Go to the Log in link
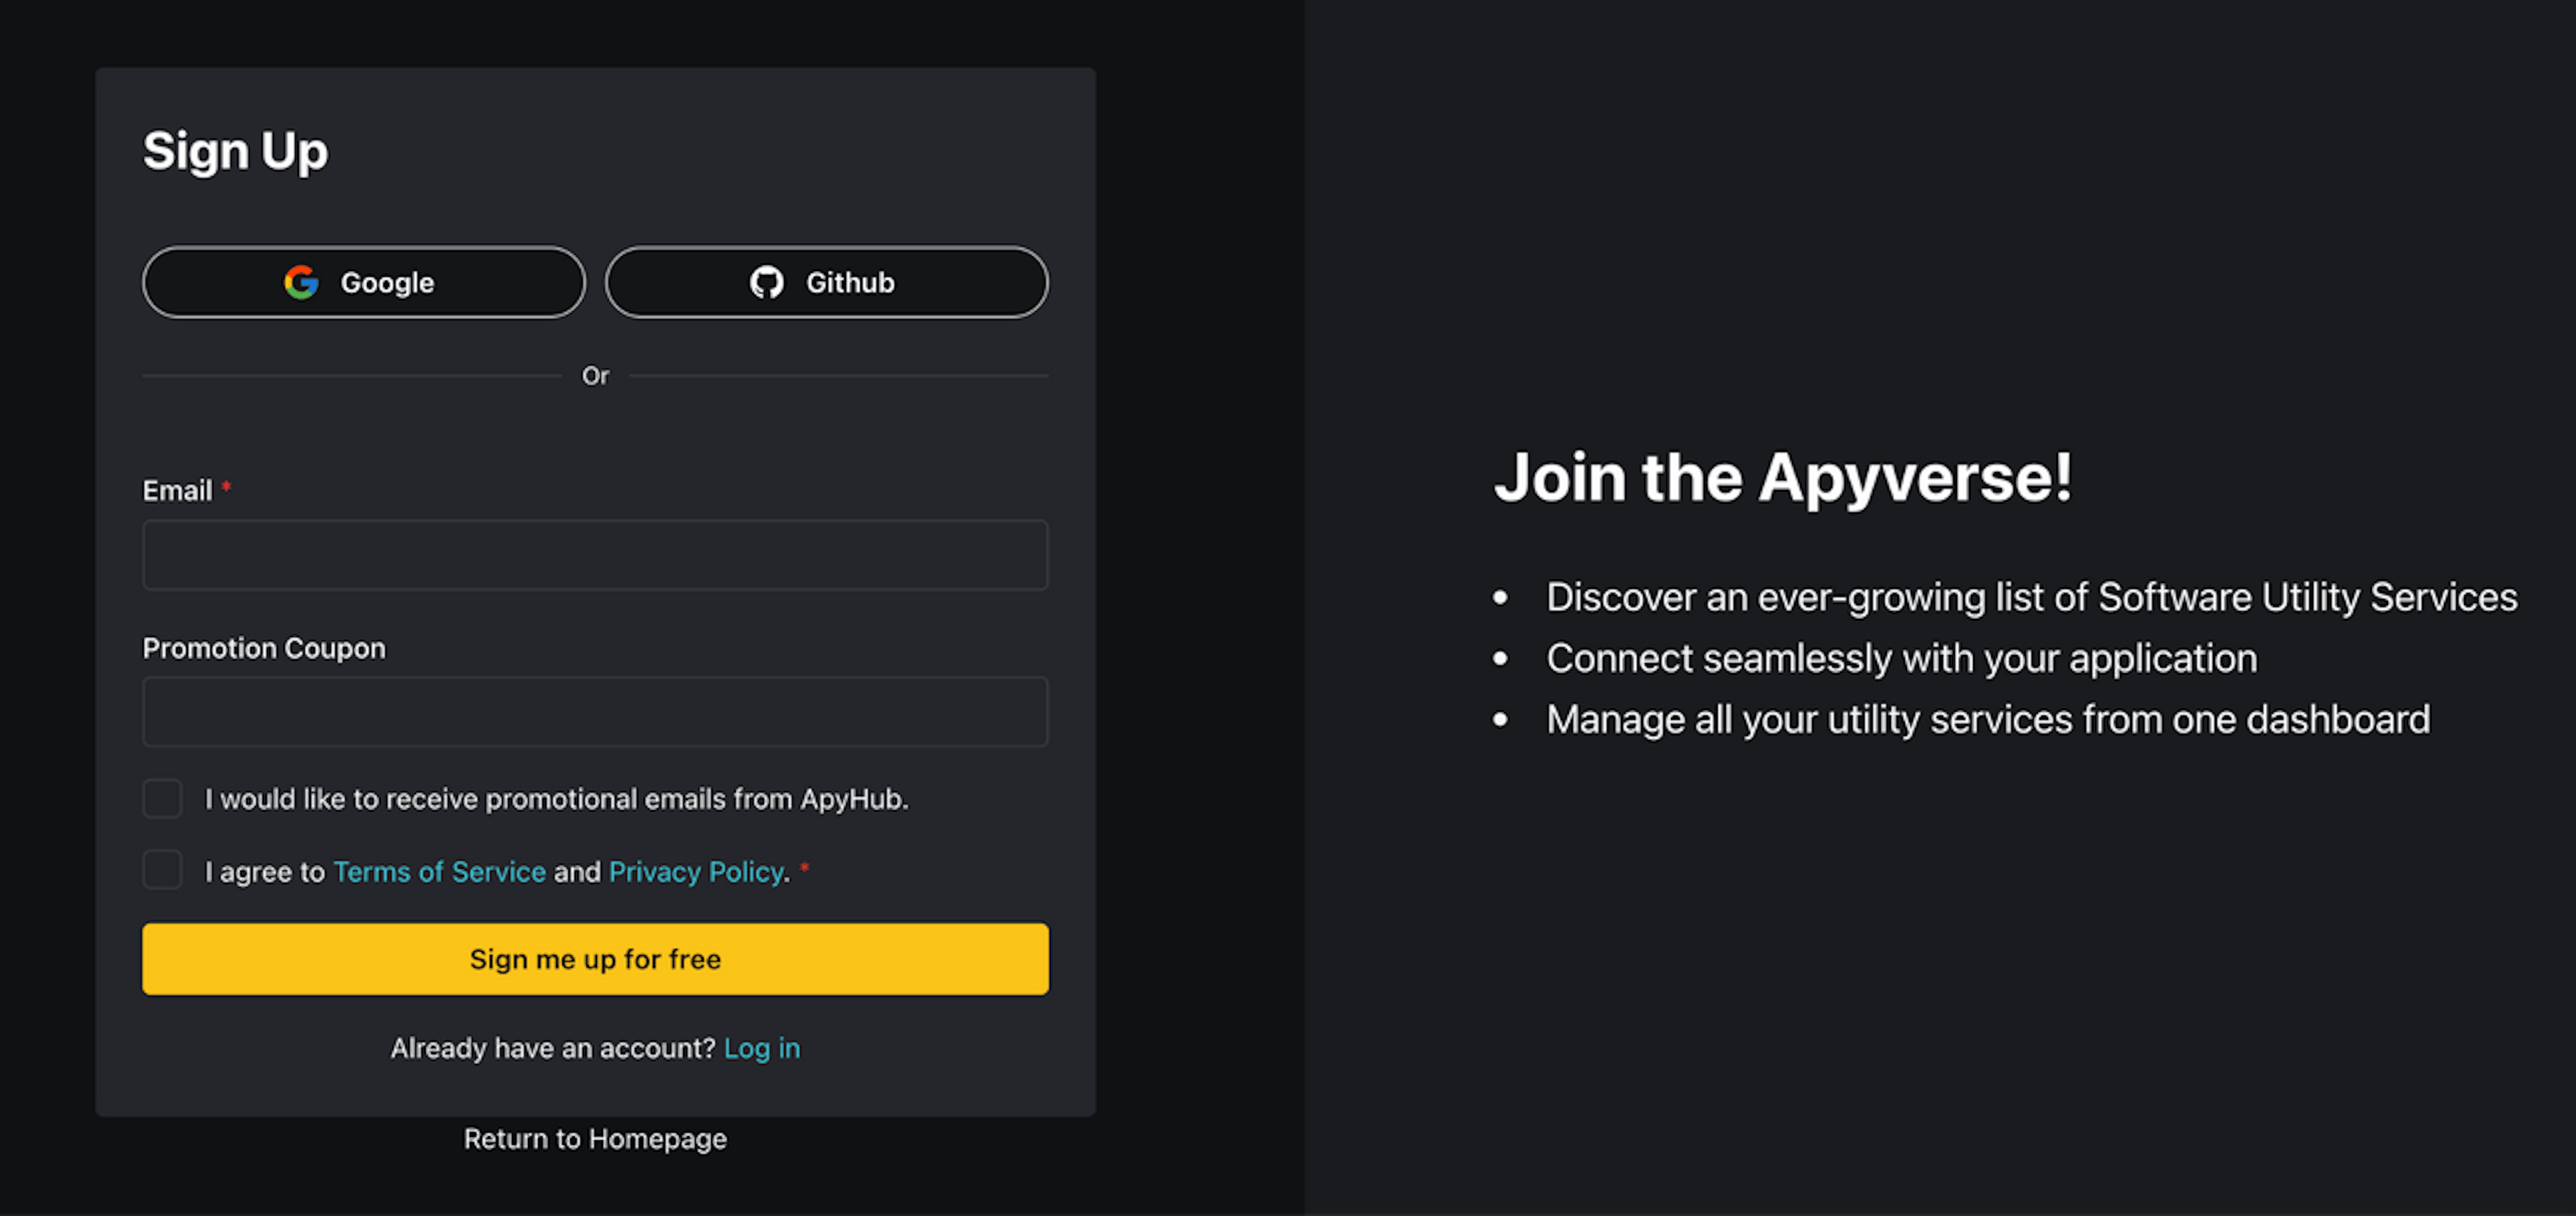The height and width of the screenshot is (1216, 2576). click(761, 1048)
